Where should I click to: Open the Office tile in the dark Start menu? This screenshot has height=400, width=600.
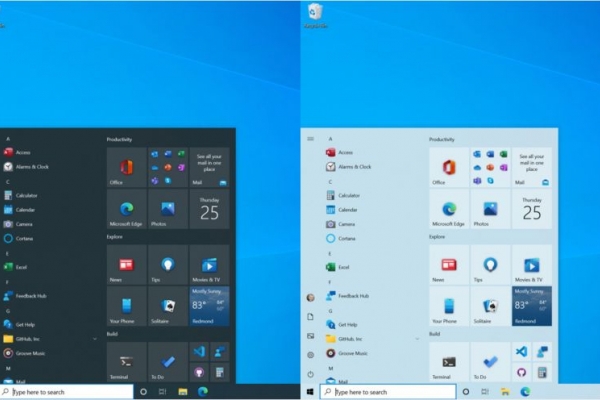coord(127,167)
